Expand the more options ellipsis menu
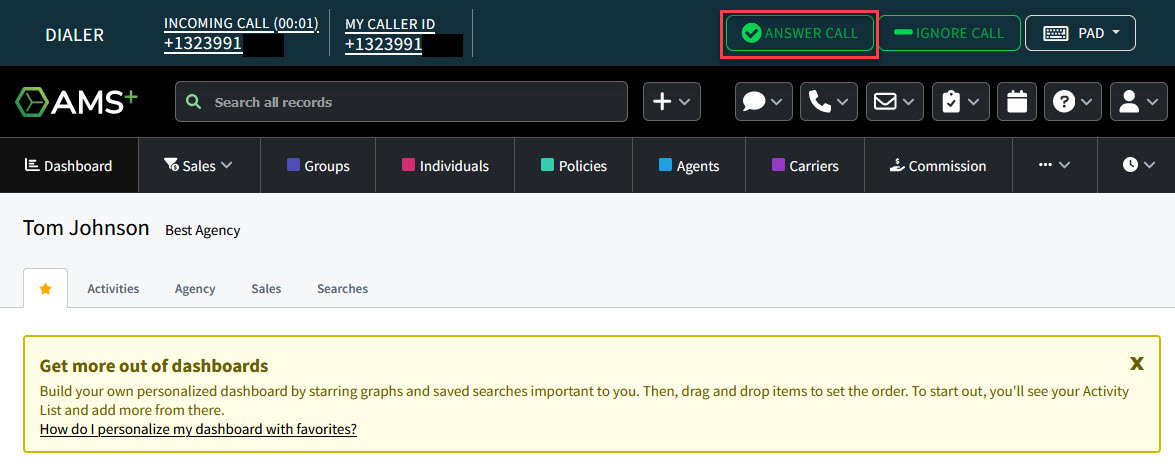 [x=1054, y=165]
